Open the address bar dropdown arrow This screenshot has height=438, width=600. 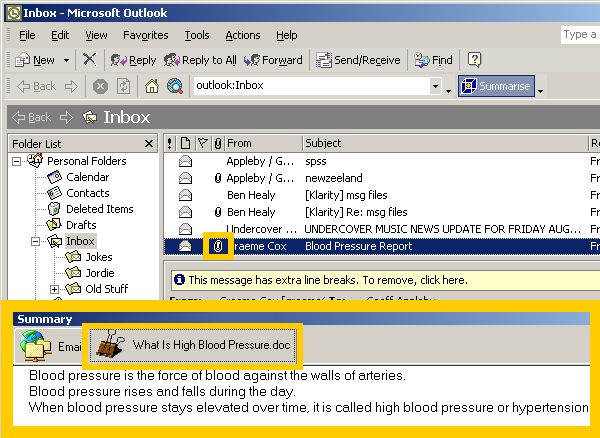click(435, 86)
